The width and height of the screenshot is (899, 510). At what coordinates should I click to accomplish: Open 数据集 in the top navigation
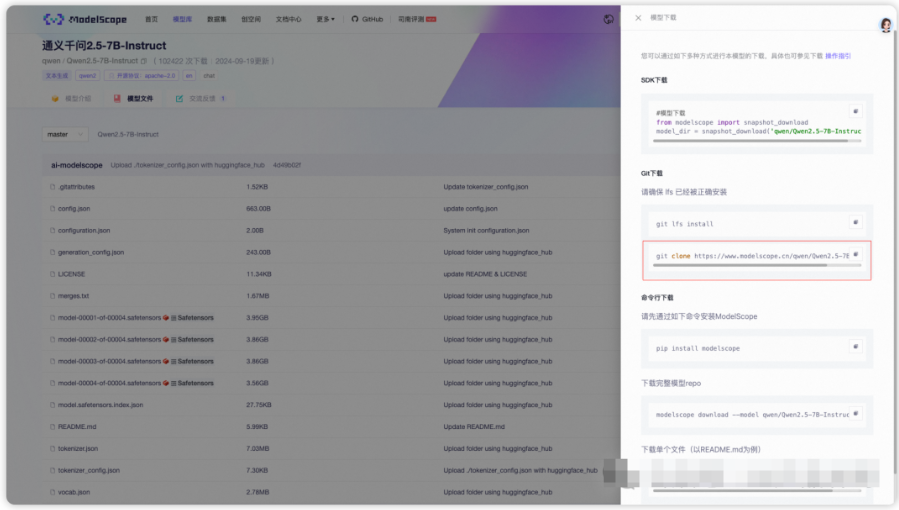[217, 19]
